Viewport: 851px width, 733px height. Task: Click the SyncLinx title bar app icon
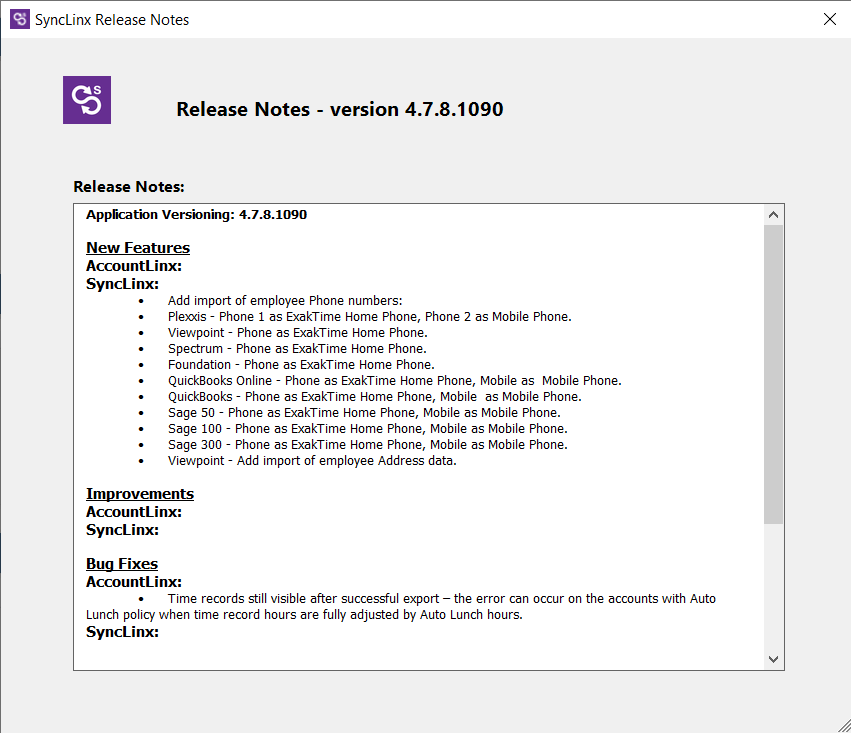point(20,20)
